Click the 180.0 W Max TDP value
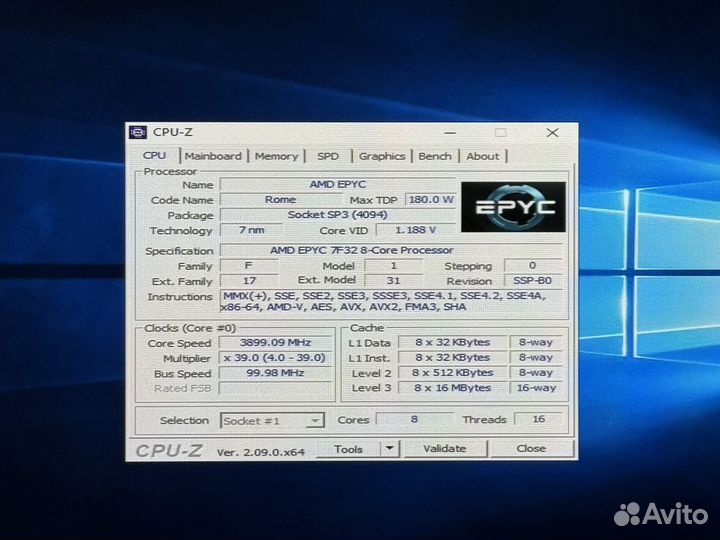This screenshot has height=540, width=720. [x=430, y=200]
